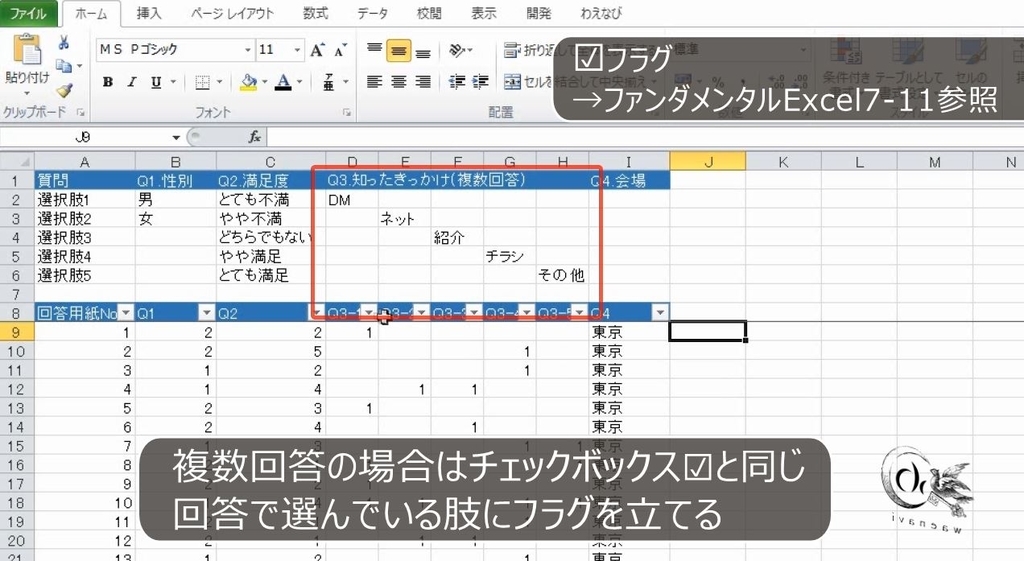Decrease font size with smaller A icon
This screenshot has height=561, width=1024.
[x=340, y=50]
